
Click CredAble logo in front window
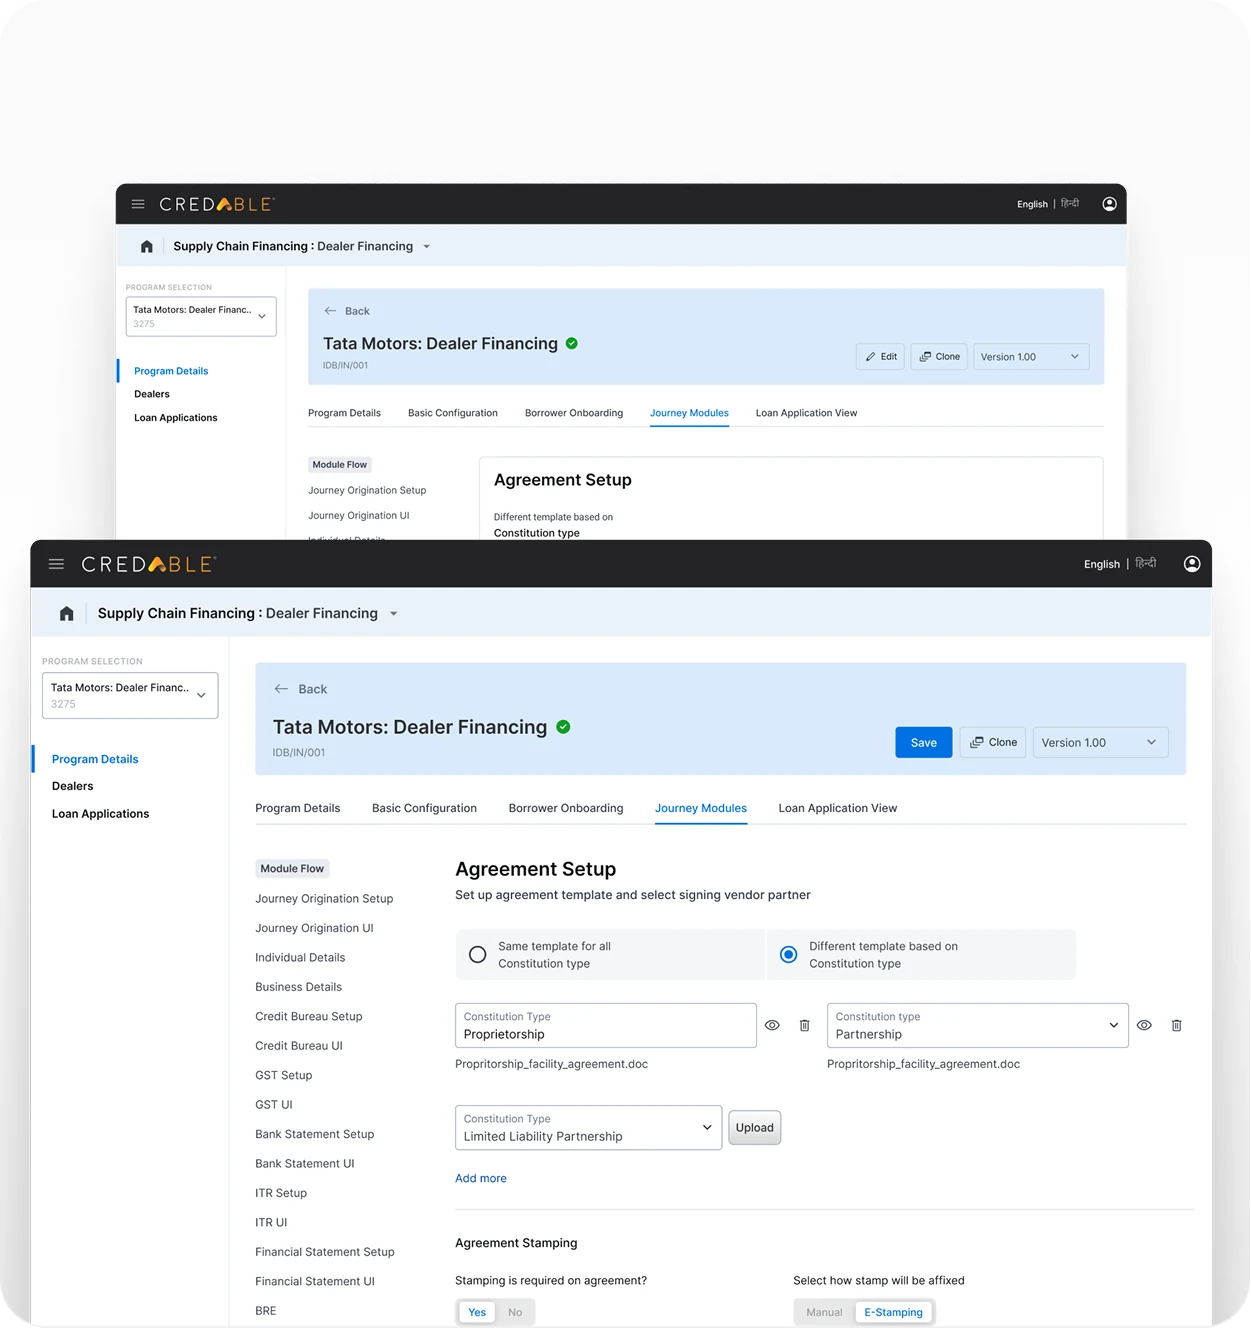[x=149, y=564]
